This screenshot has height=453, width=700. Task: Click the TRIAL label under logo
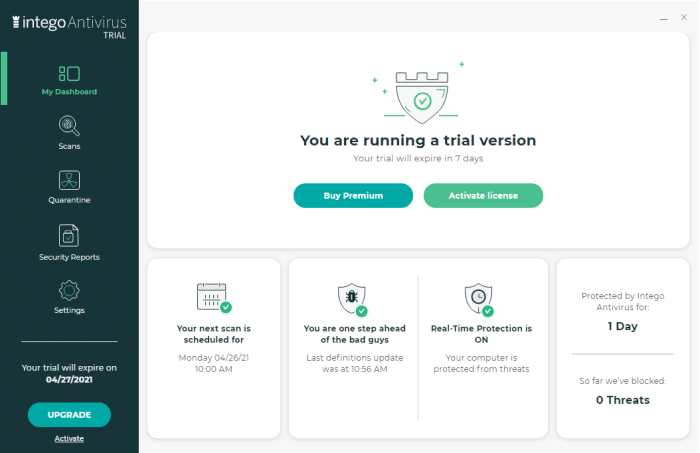tap(115, 36)
